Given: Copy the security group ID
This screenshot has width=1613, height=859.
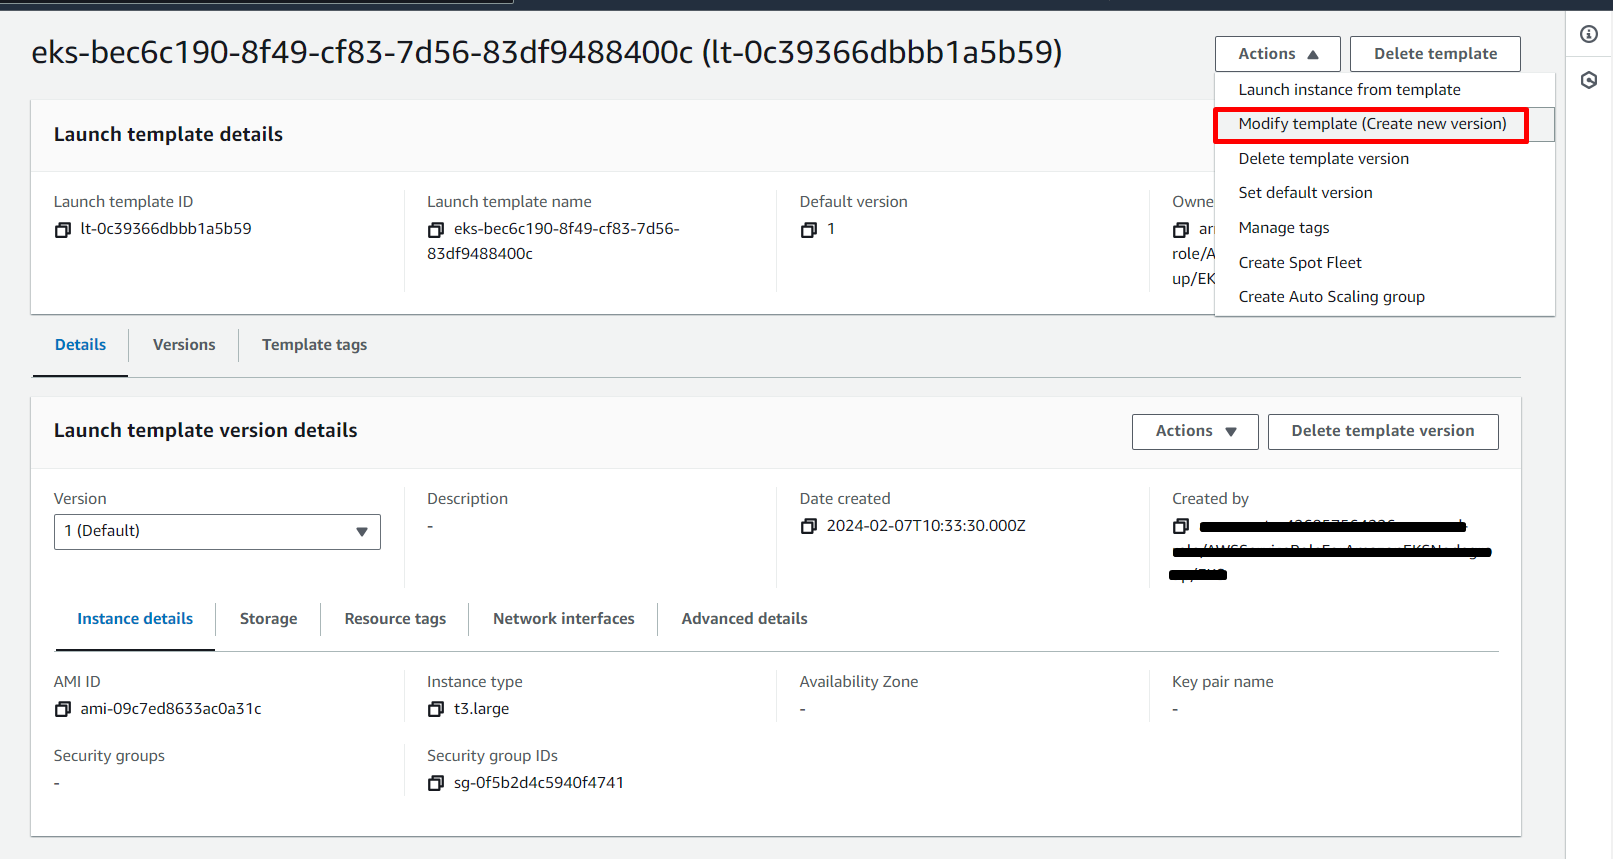Looking at the screenshot, I should [436, 783].
